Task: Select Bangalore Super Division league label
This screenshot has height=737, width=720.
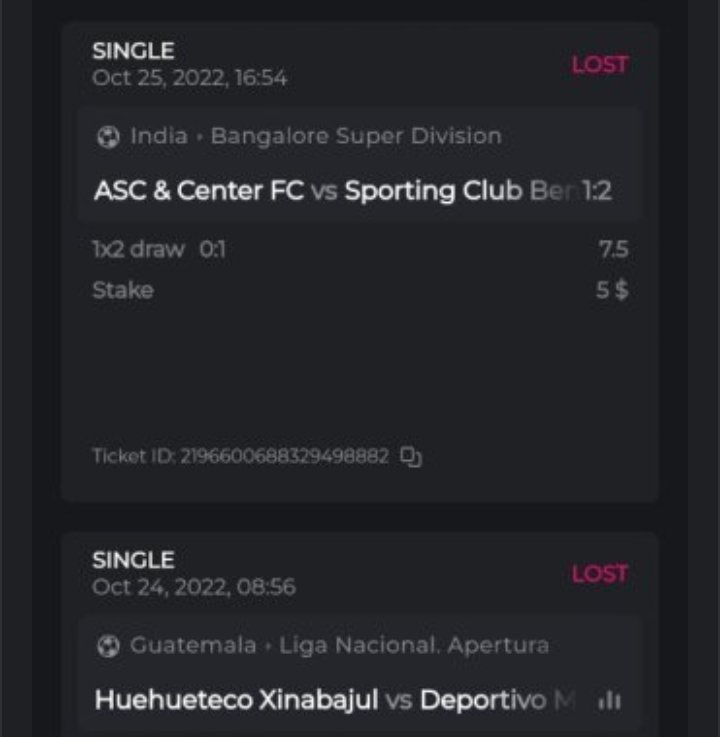Action: click(x=355, y=136)
